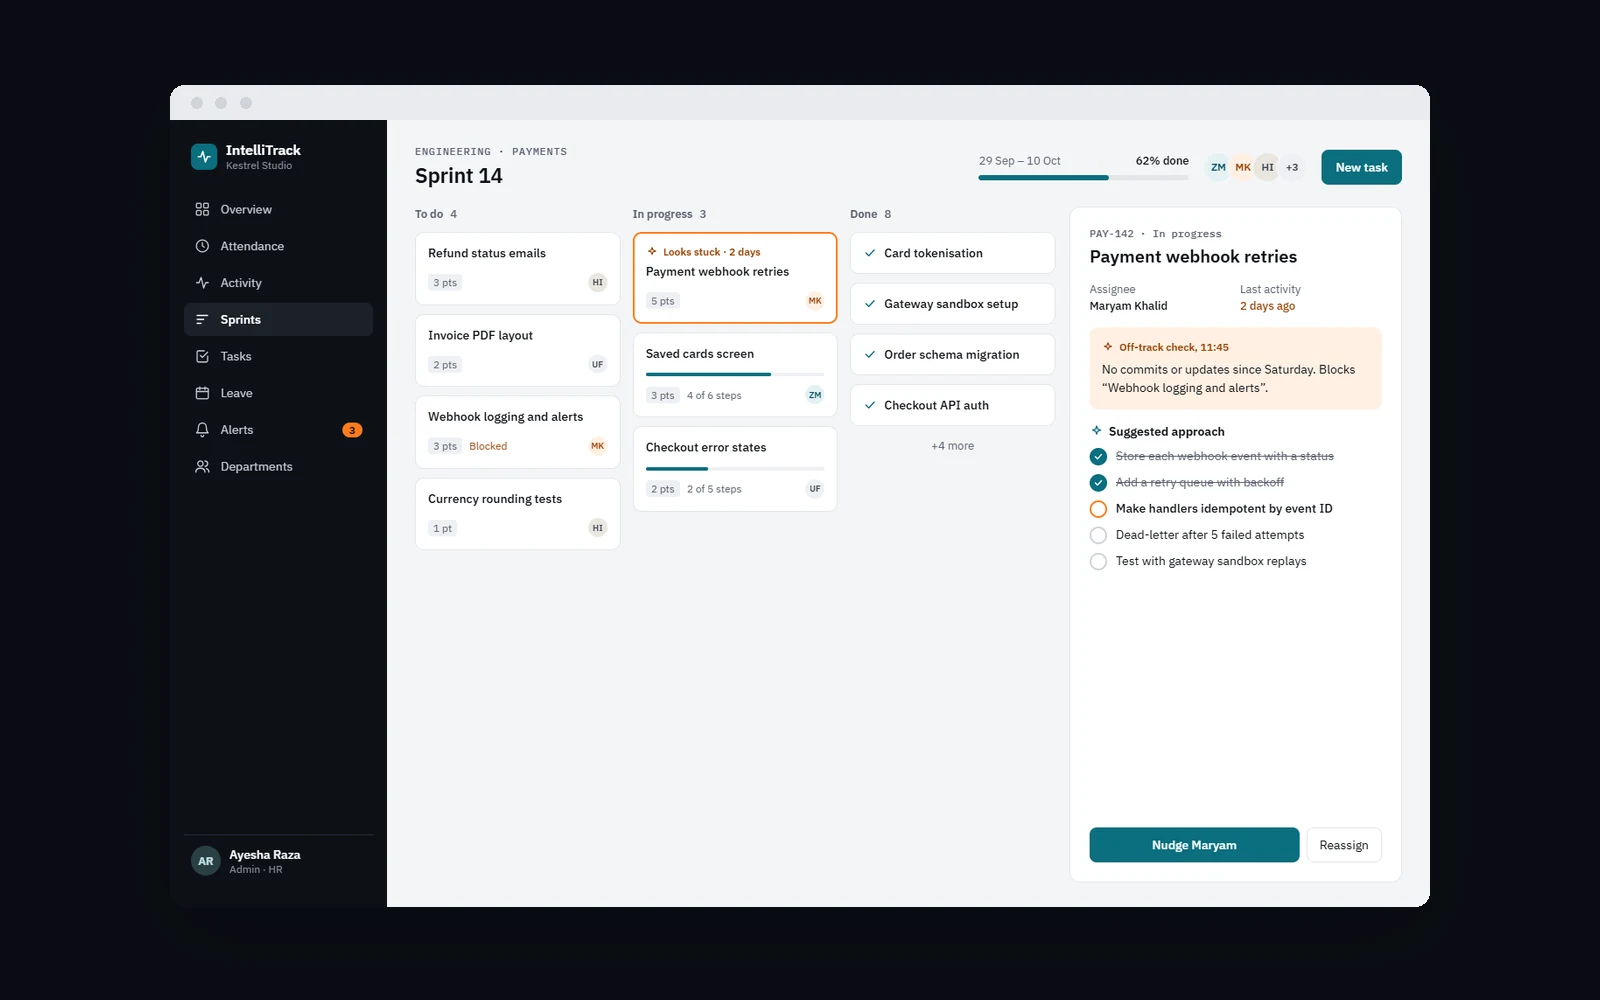Click the Blocked label on Webhook logging card
The width and height of the screenshot is (1600, 1000).
(488, 446)
